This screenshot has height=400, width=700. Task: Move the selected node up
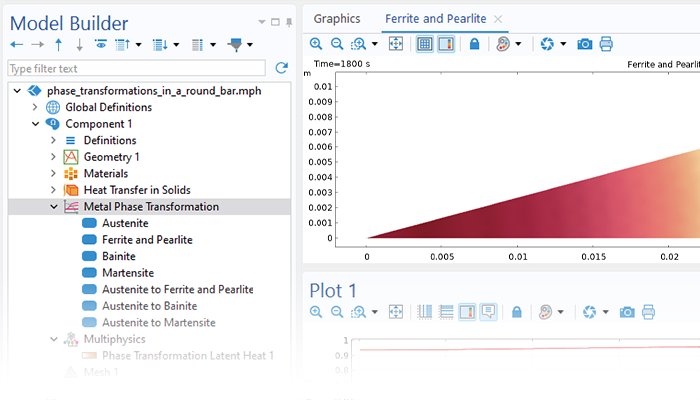[58, 44]
